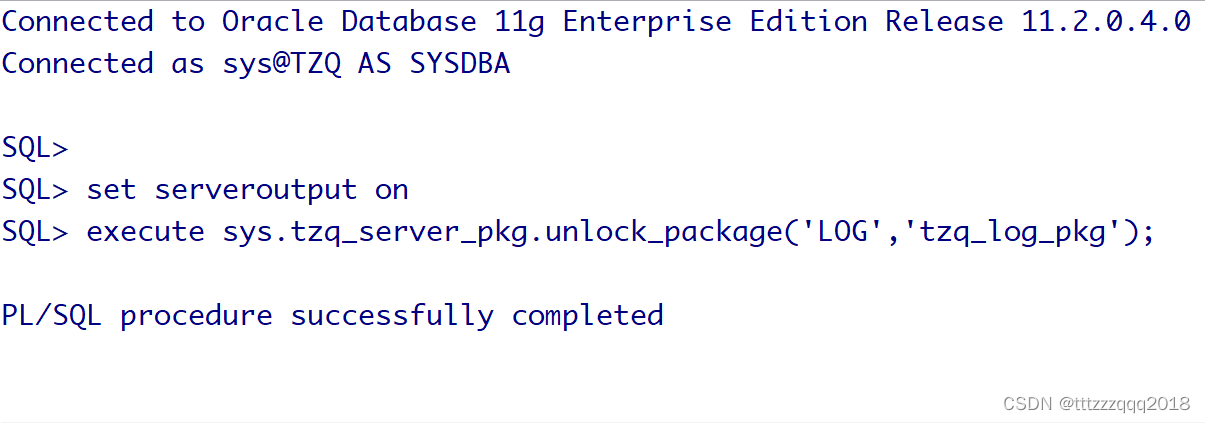
Task: Click the 'Connected as sys@TZQ' line
Action: (x=256, y=64)
